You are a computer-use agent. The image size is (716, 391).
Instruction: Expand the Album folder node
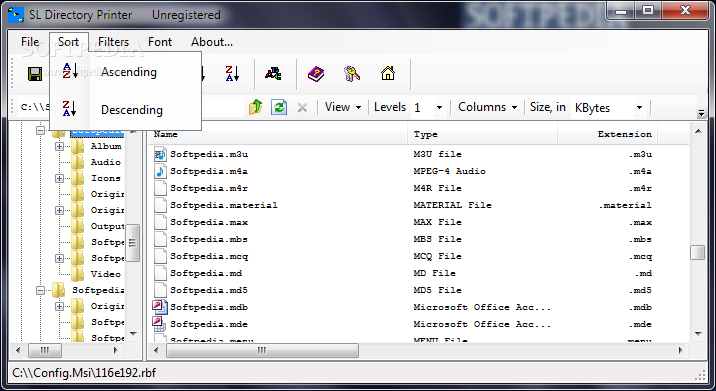[x=59, y=147]
